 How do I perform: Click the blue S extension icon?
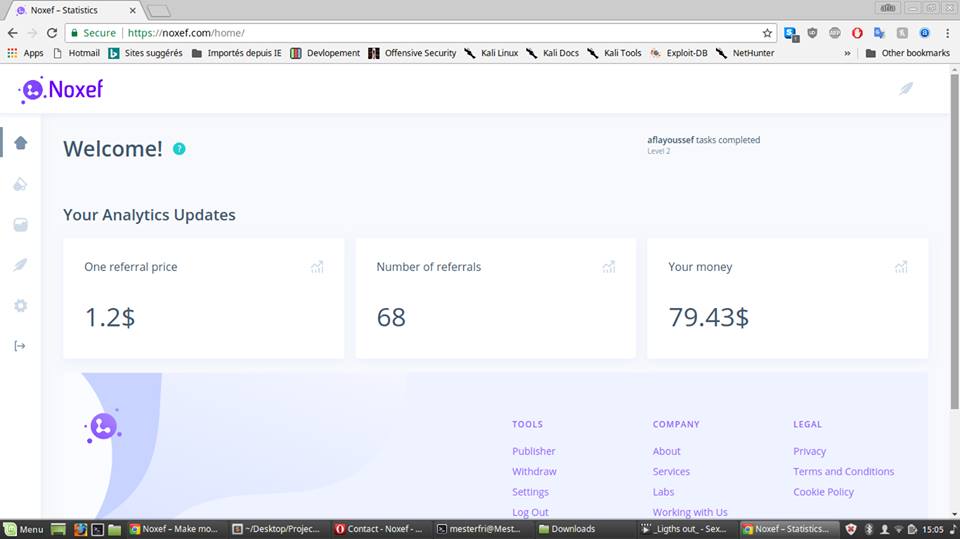pos(791,34)
